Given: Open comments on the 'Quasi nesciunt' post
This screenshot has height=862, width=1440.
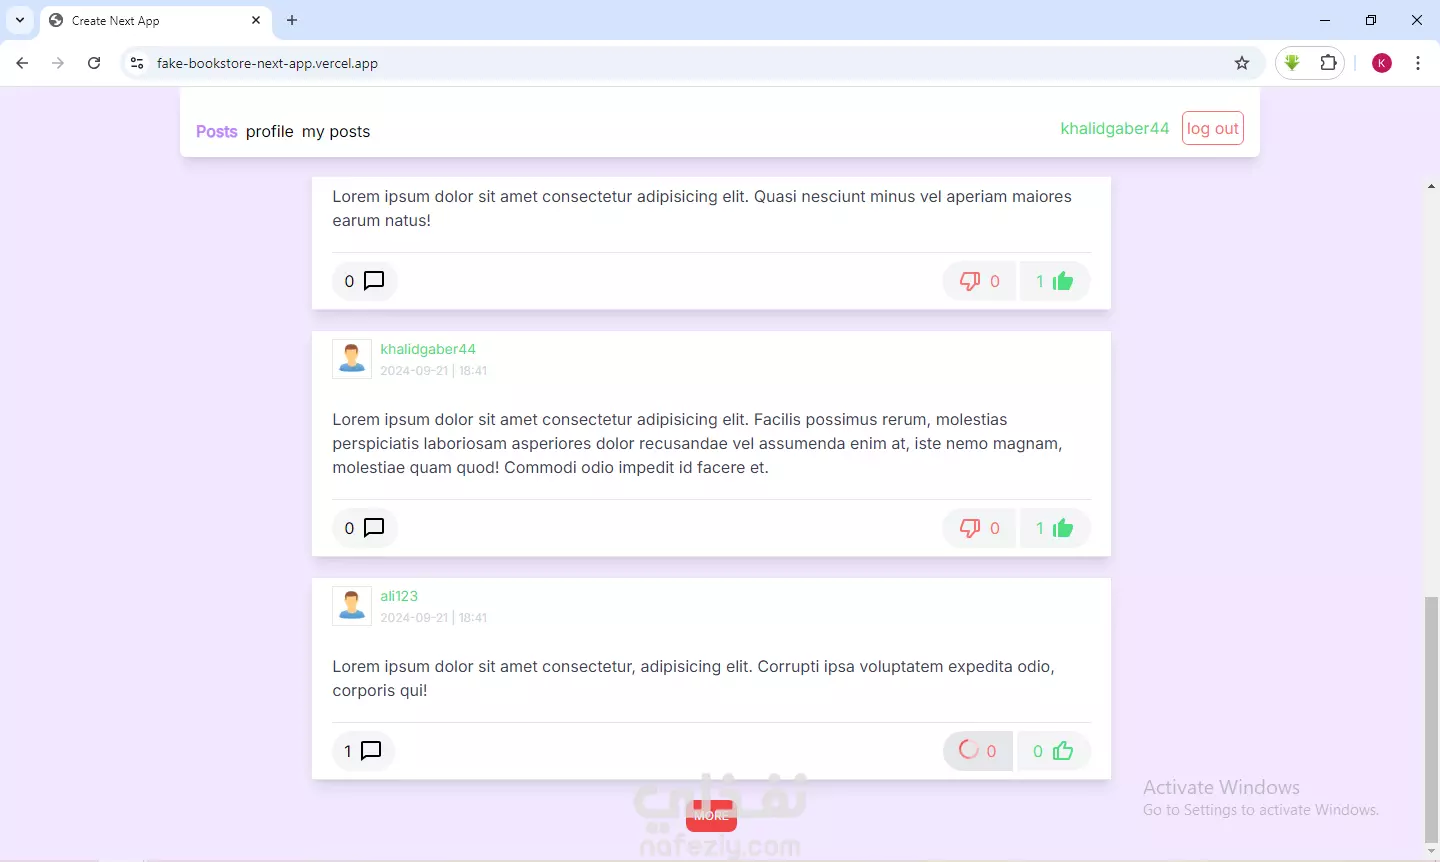Looking at the screenshot, I should [x=364, y=281].
